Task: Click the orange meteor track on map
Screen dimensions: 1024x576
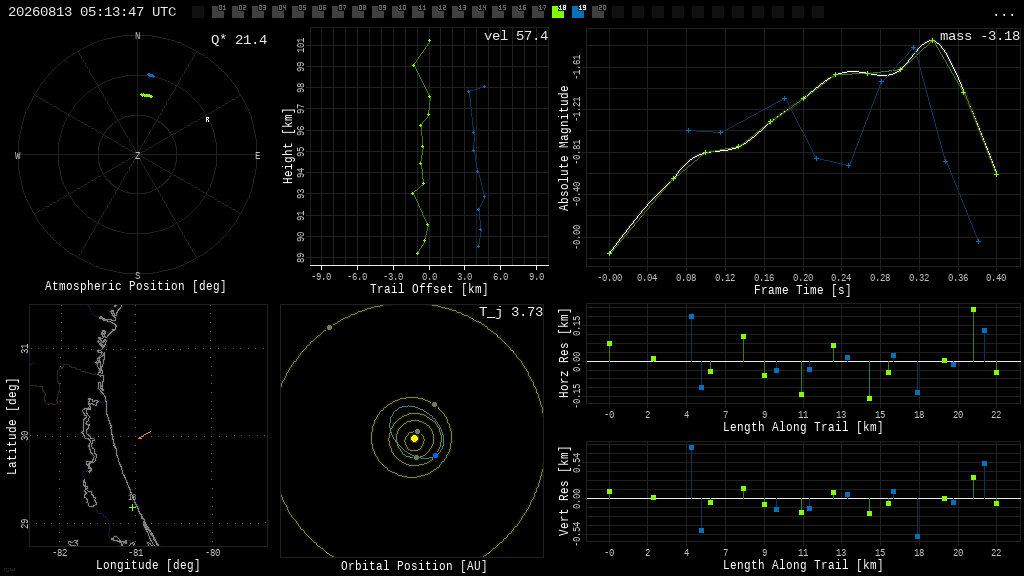Action: pos(144,435)
